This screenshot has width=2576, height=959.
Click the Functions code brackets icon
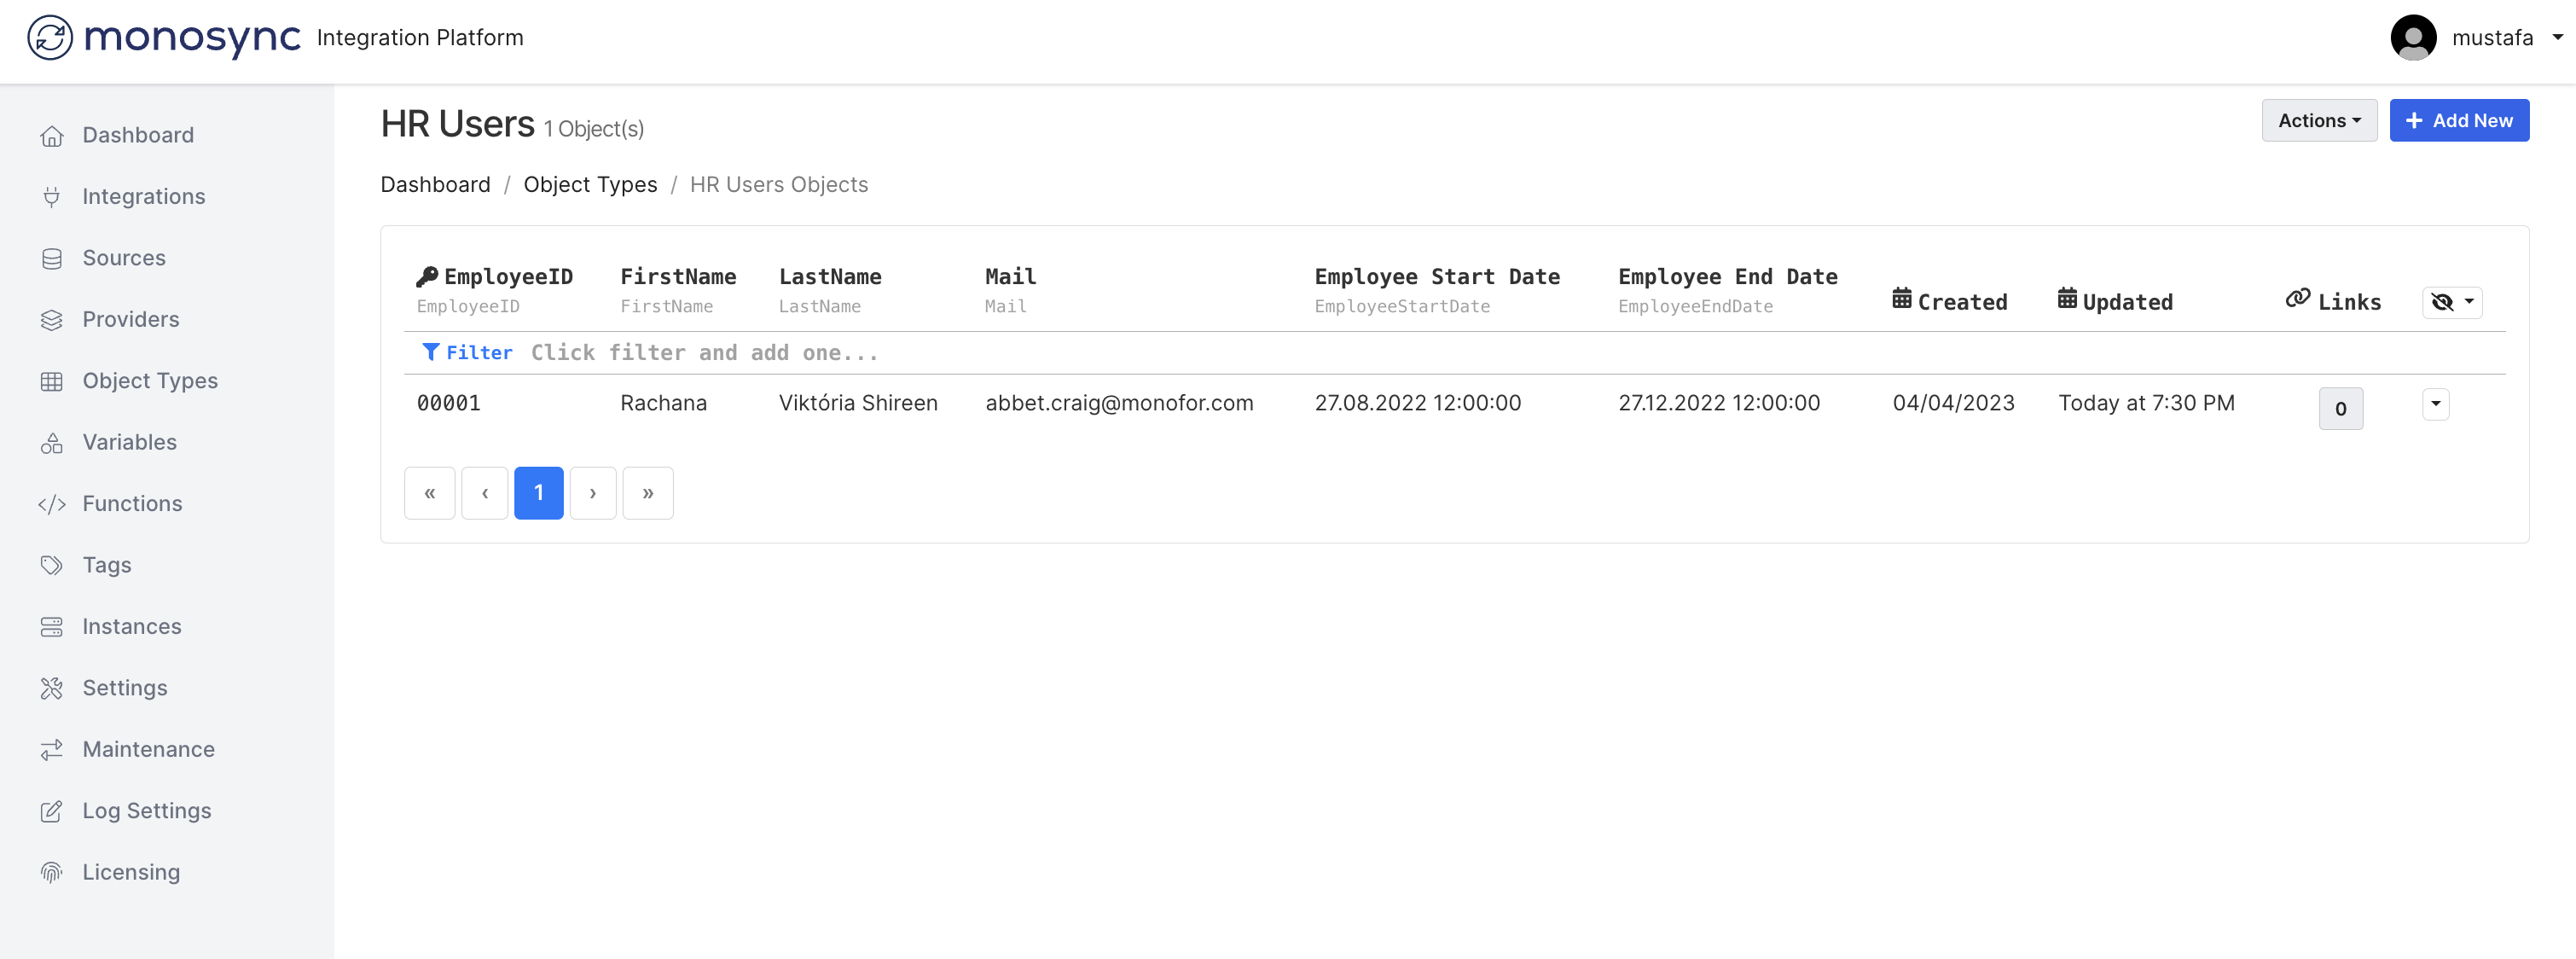(52, 504)
